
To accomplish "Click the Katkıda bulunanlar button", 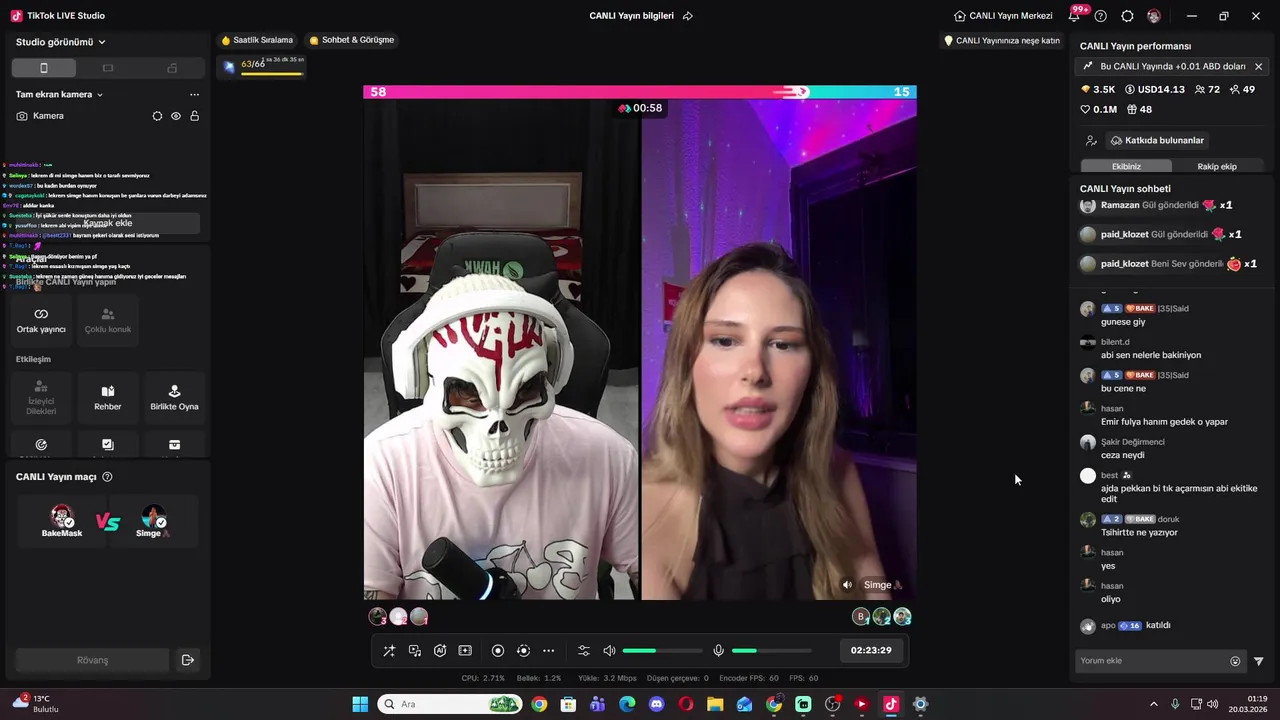I will (1156, 140).
